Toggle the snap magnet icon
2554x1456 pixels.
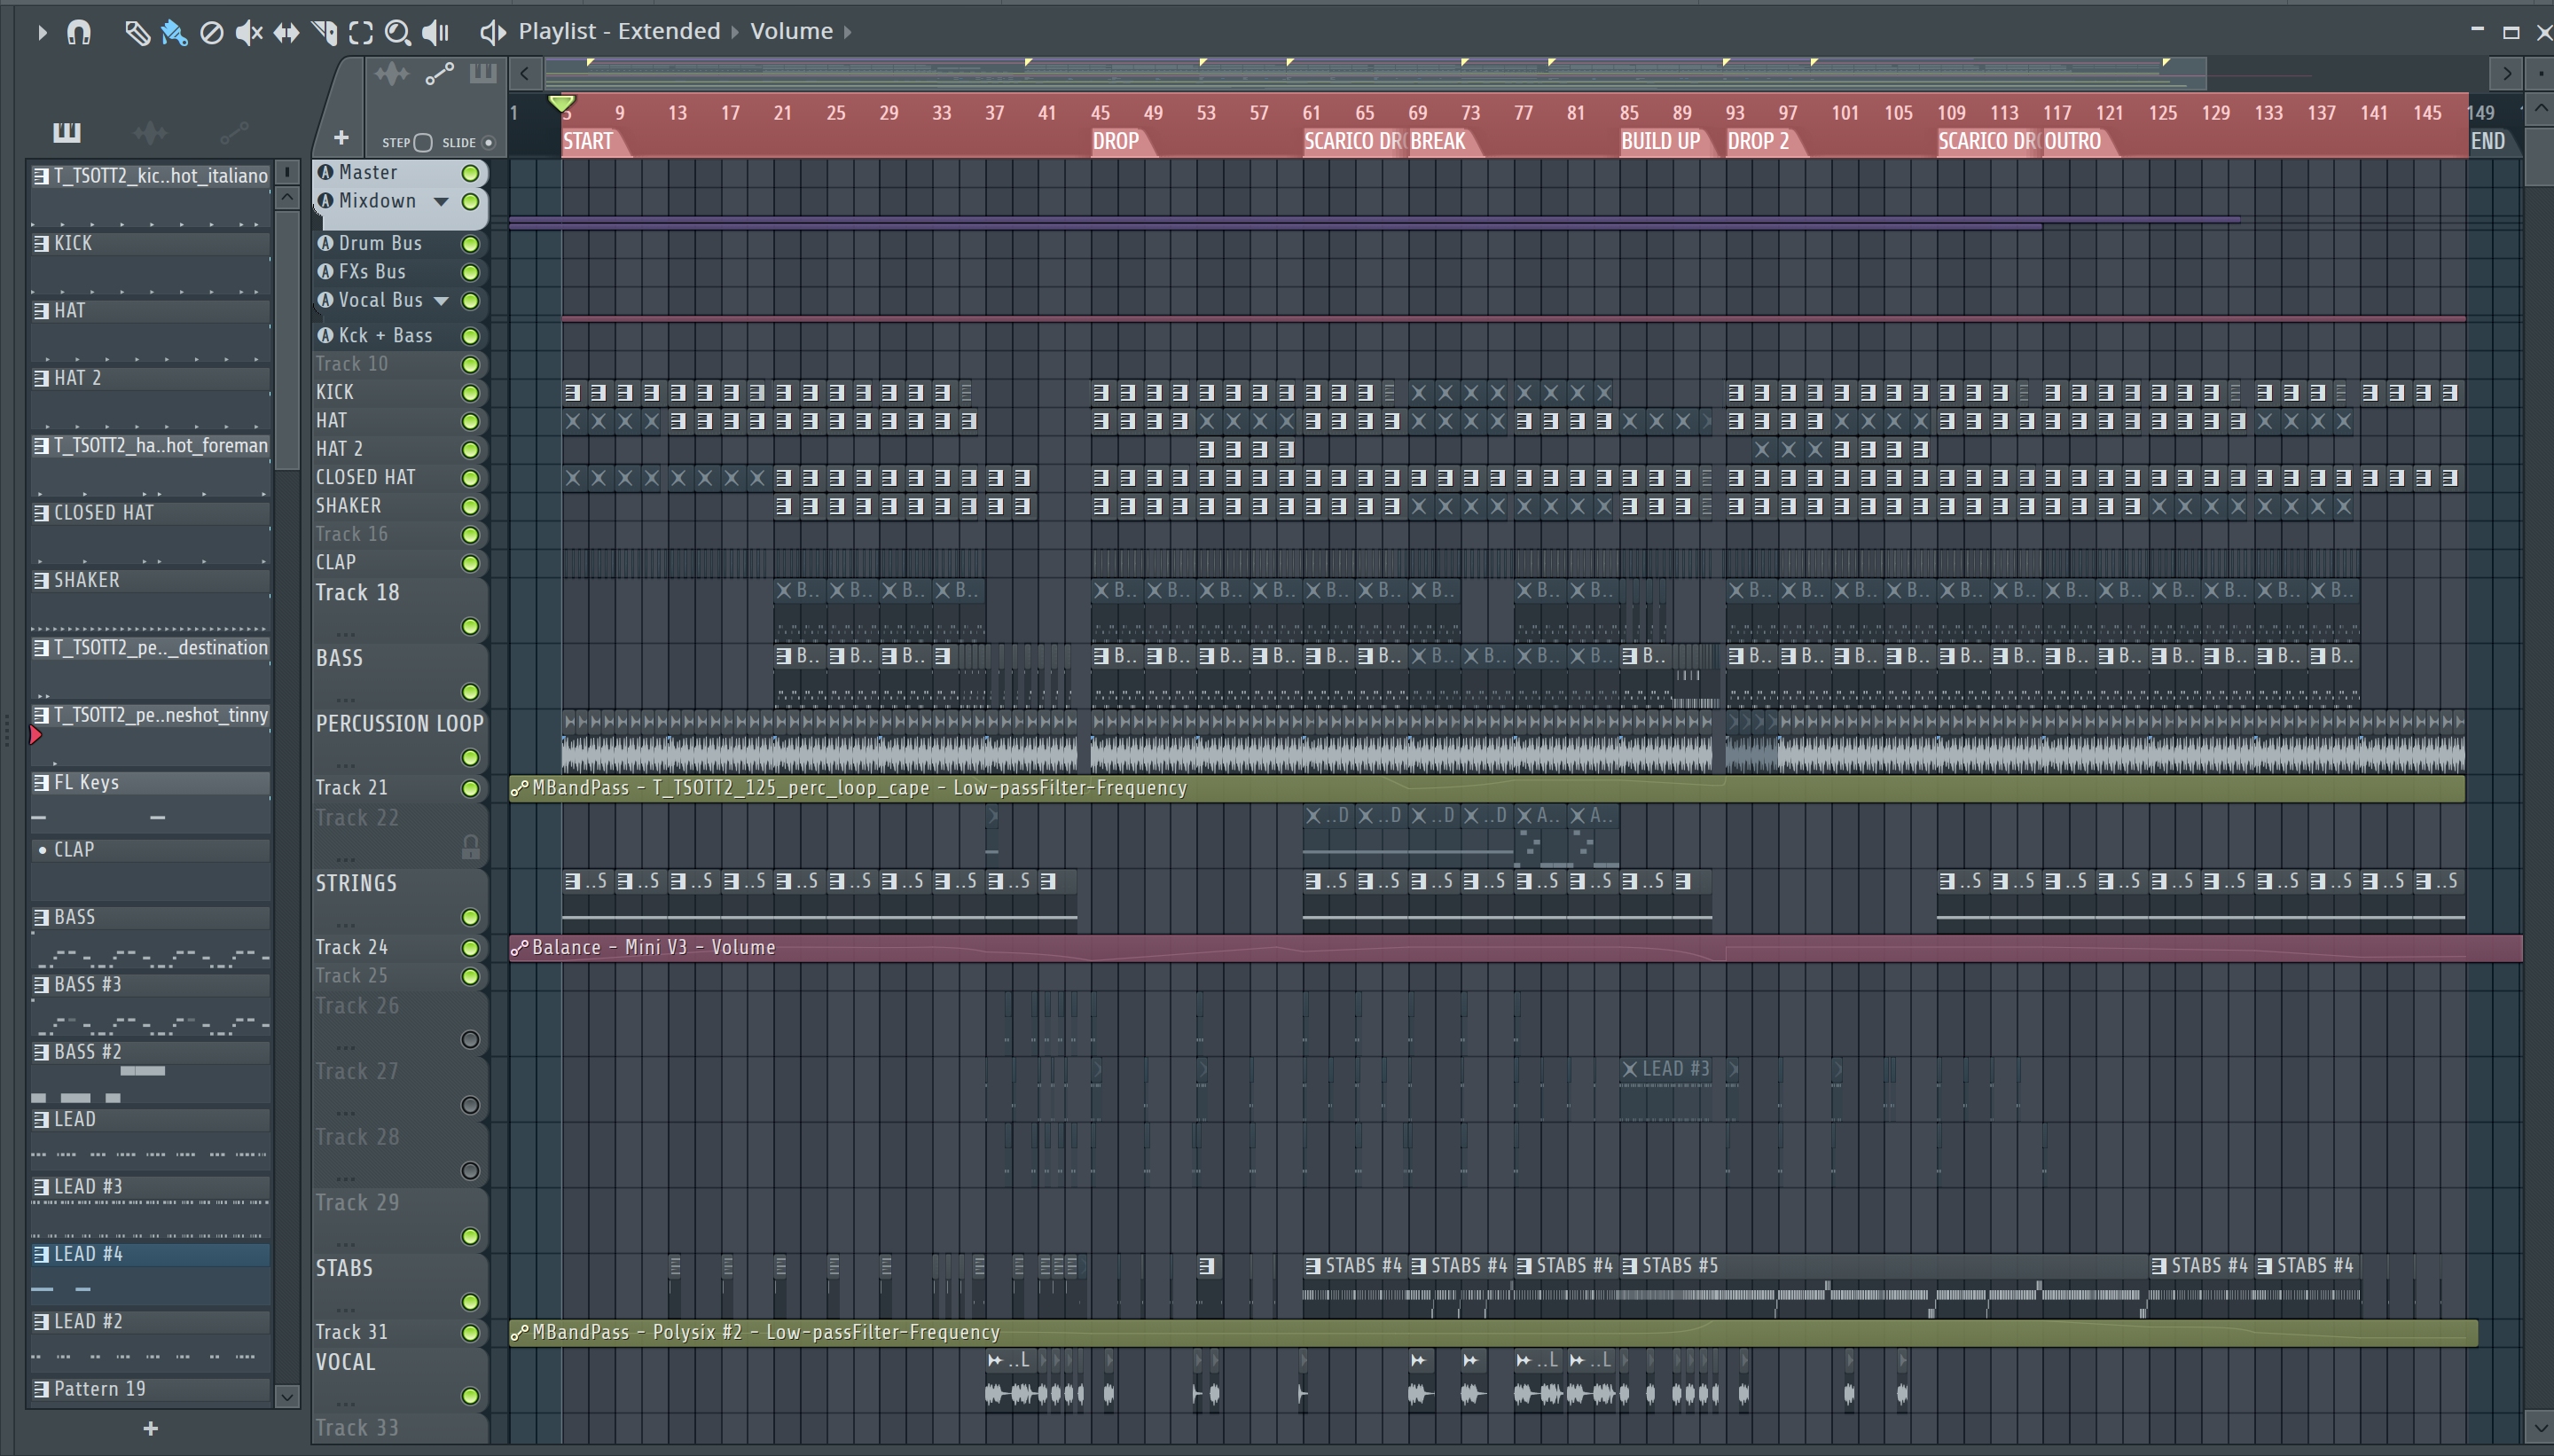click(79, 32)
